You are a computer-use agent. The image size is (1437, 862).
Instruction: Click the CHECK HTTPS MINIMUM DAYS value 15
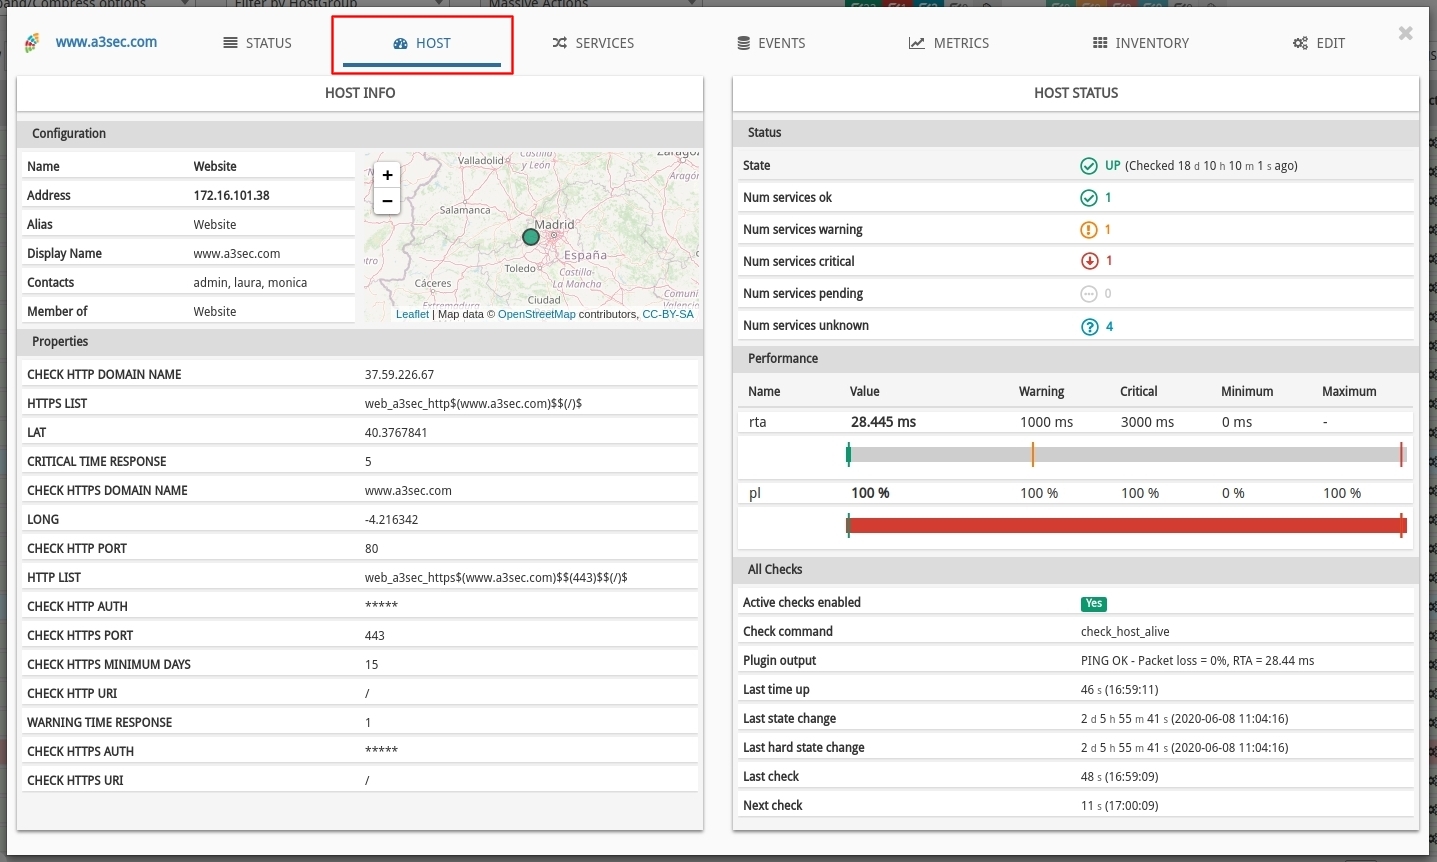[x=371, y=665]
